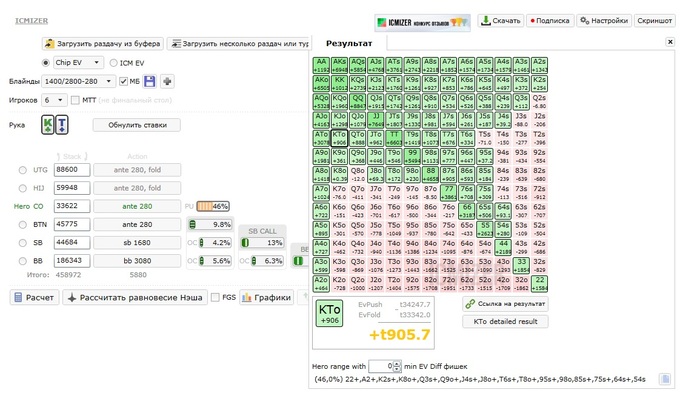Screen dimensions: 700x401
Task: Click the large KTo +906 summary tile
Action: [x=329, y=313]
